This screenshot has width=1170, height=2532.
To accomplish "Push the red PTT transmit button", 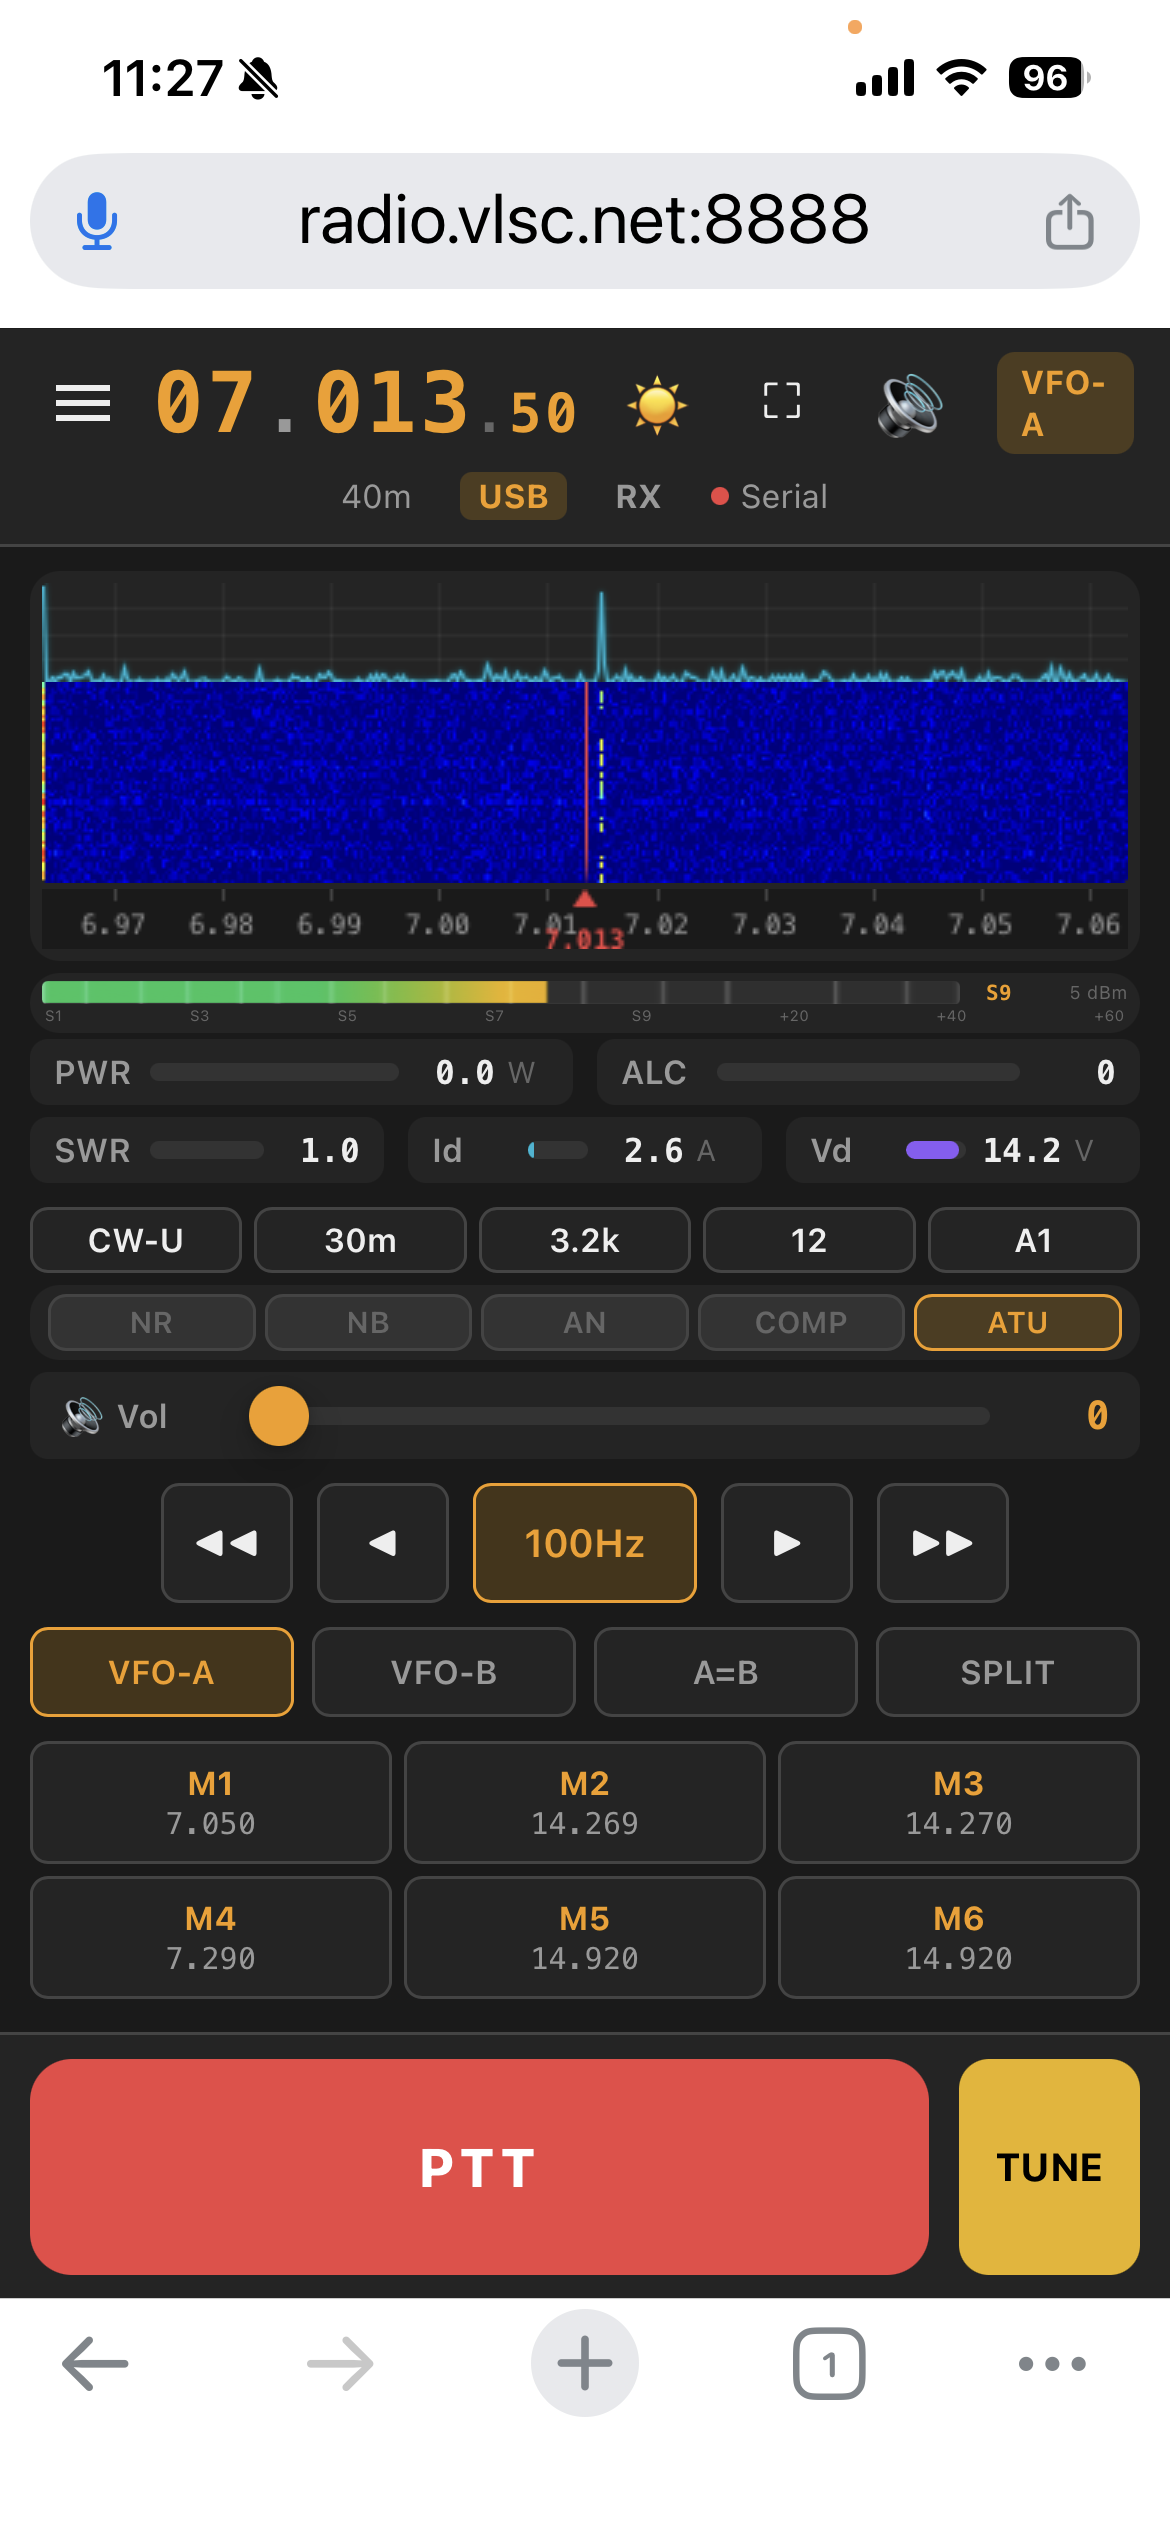I will tap(479, 2167).
